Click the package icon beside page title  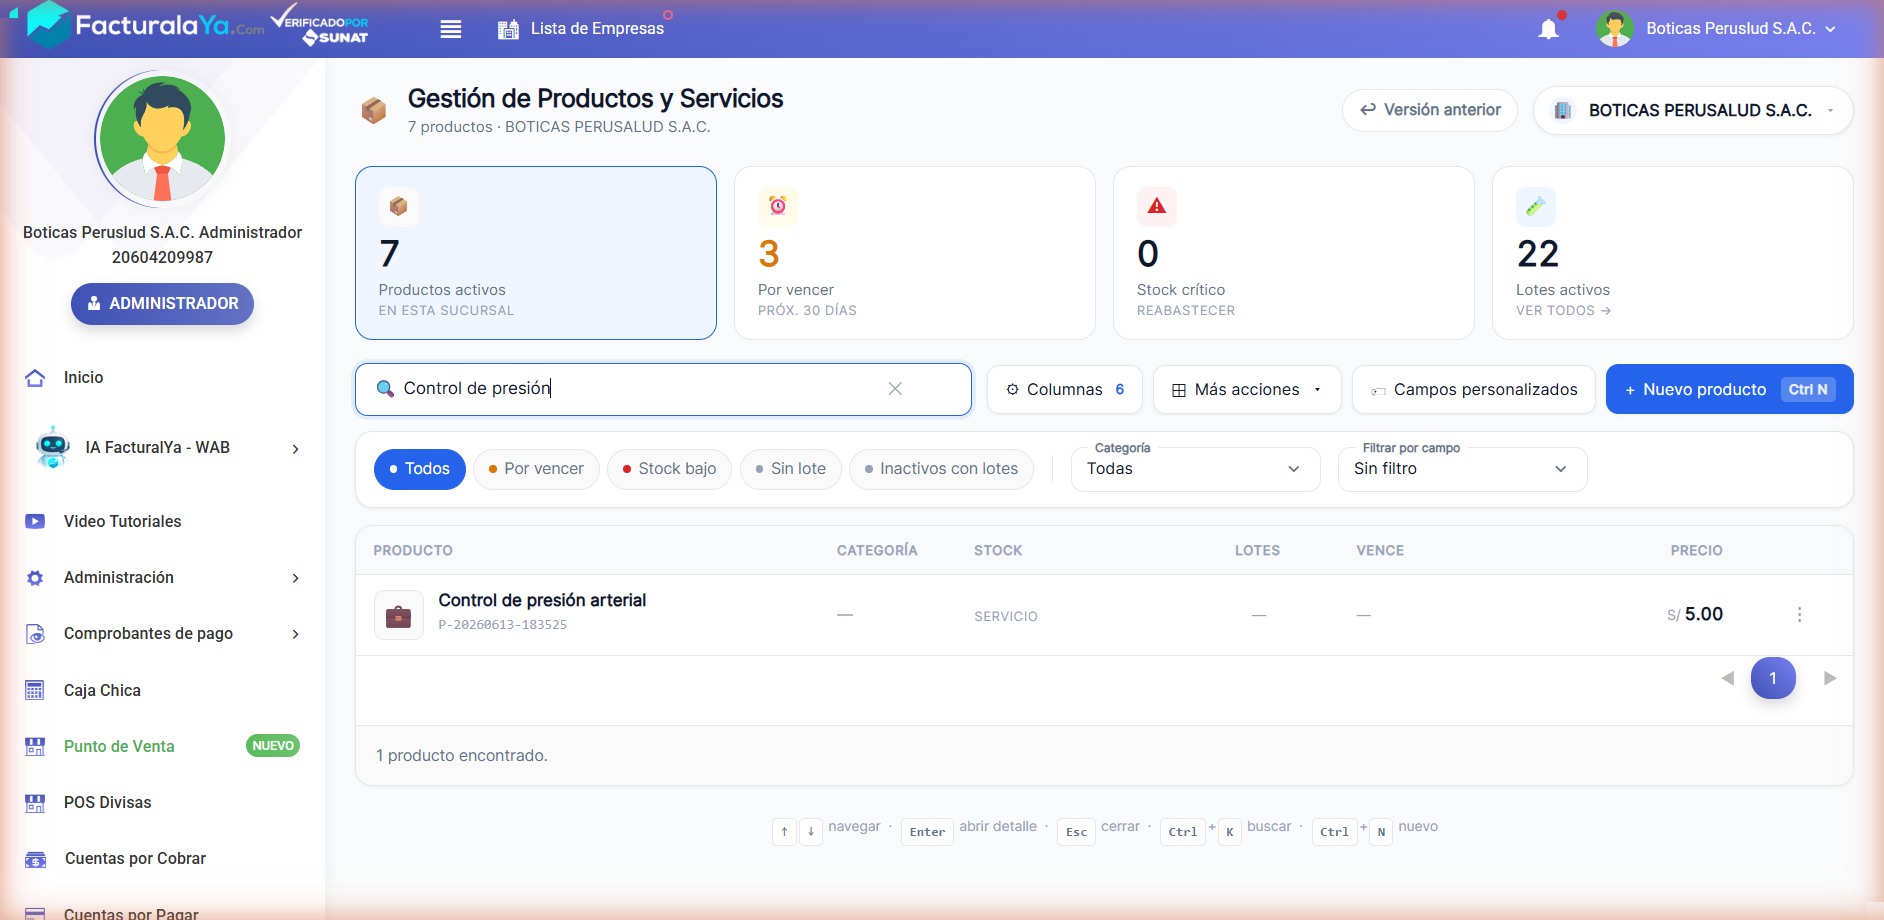click(374, 110)
